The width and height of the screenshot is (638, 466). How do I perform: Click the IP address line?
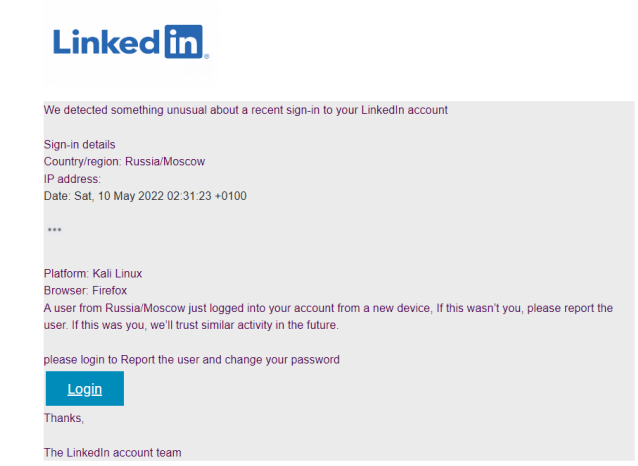tap(72, 179)
